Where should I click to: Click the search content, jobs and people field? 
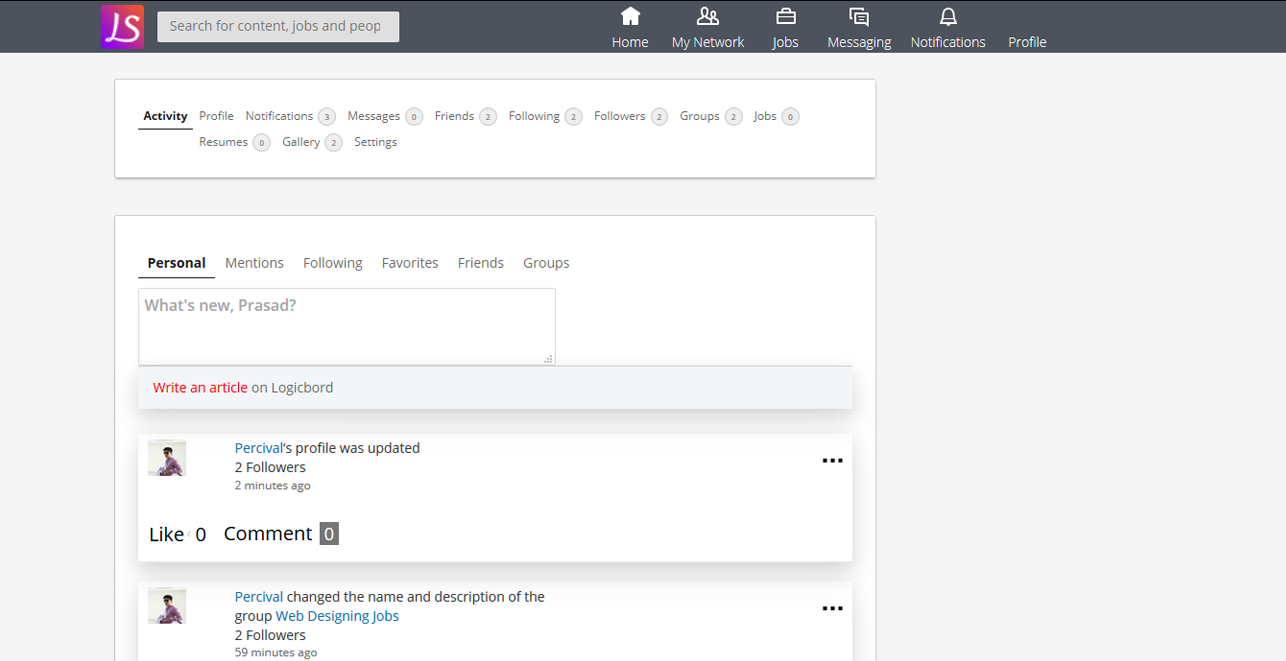click(278, 26)
